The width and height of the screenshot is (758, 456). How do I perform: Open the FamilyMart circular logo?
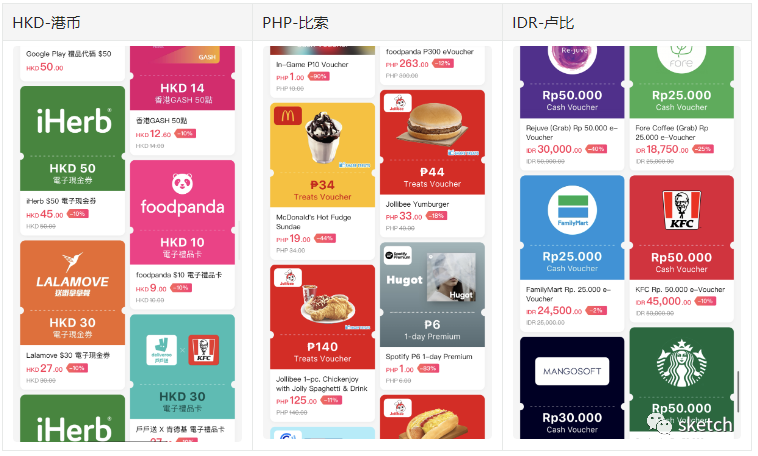pyautogui.click(x=572, y=210)
